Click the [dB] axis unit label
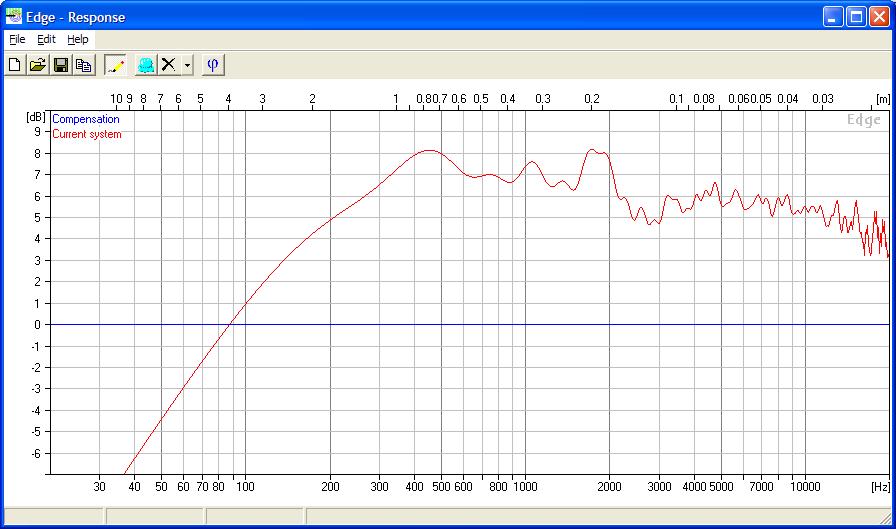The width and height of the screenshot is (896, 529). (x=35, y=117)
